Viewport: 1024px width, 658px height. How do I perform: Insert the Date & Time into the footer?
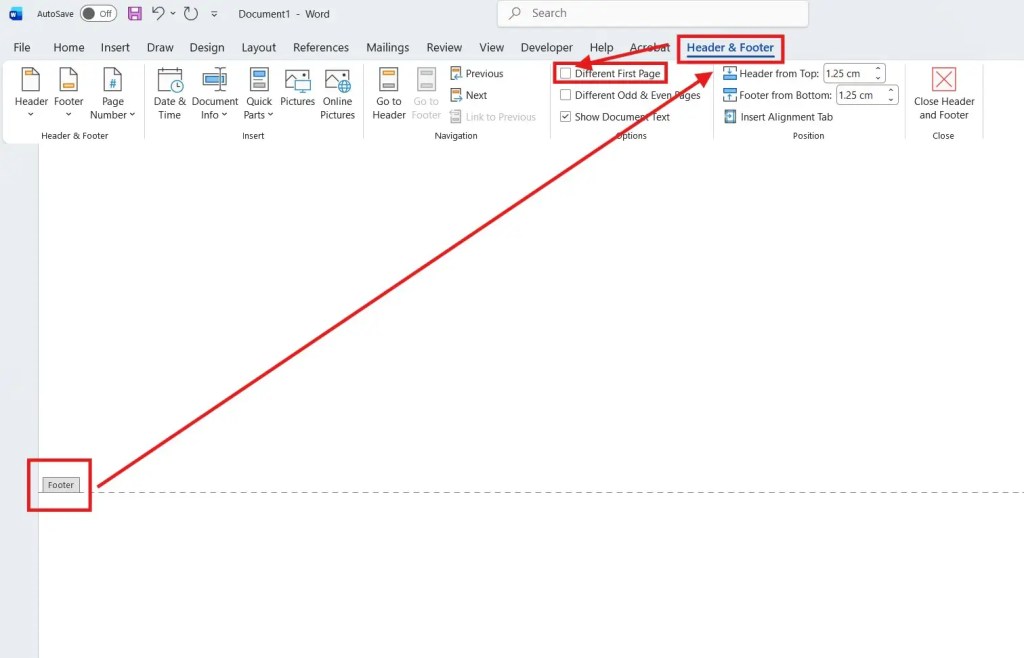[x=168, y=93]
